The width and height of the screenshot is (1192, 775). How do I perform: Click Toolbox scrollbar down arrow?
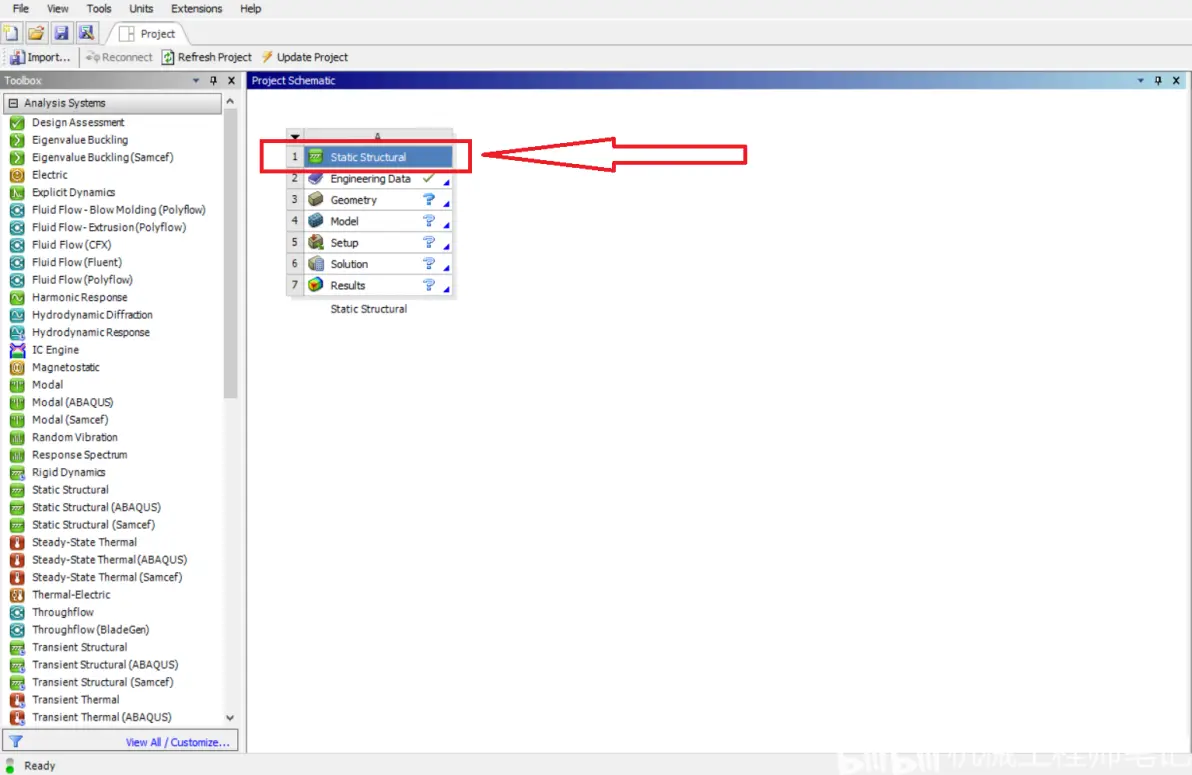coord(230,717)
